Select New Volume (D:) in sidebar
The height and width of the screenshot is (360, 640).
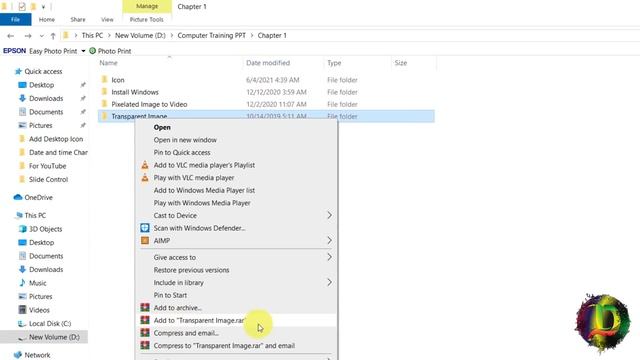(54, 337)
